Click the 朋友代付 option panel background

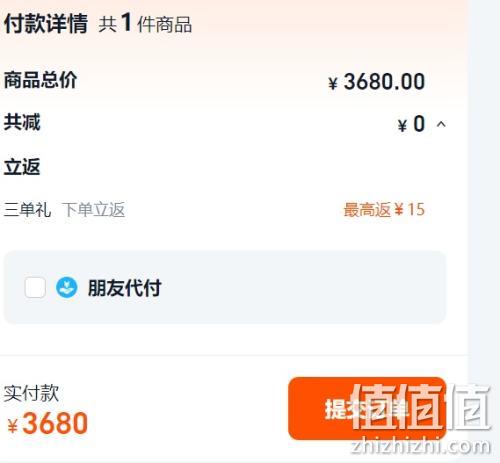pos(225,287)
